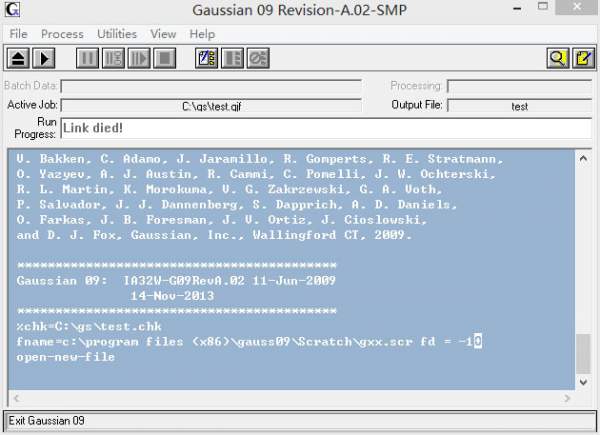The width and height of the screenshot is (600, 435).
Task: Click pause-after-current-link toolbar icon
Action: coord(113,59)
